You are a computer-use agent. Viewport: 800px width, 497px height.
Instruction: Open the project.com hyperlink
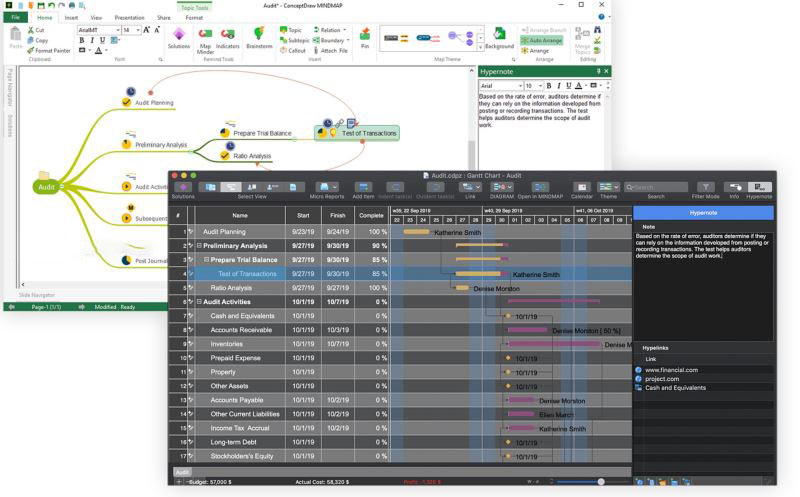(662, 379)
